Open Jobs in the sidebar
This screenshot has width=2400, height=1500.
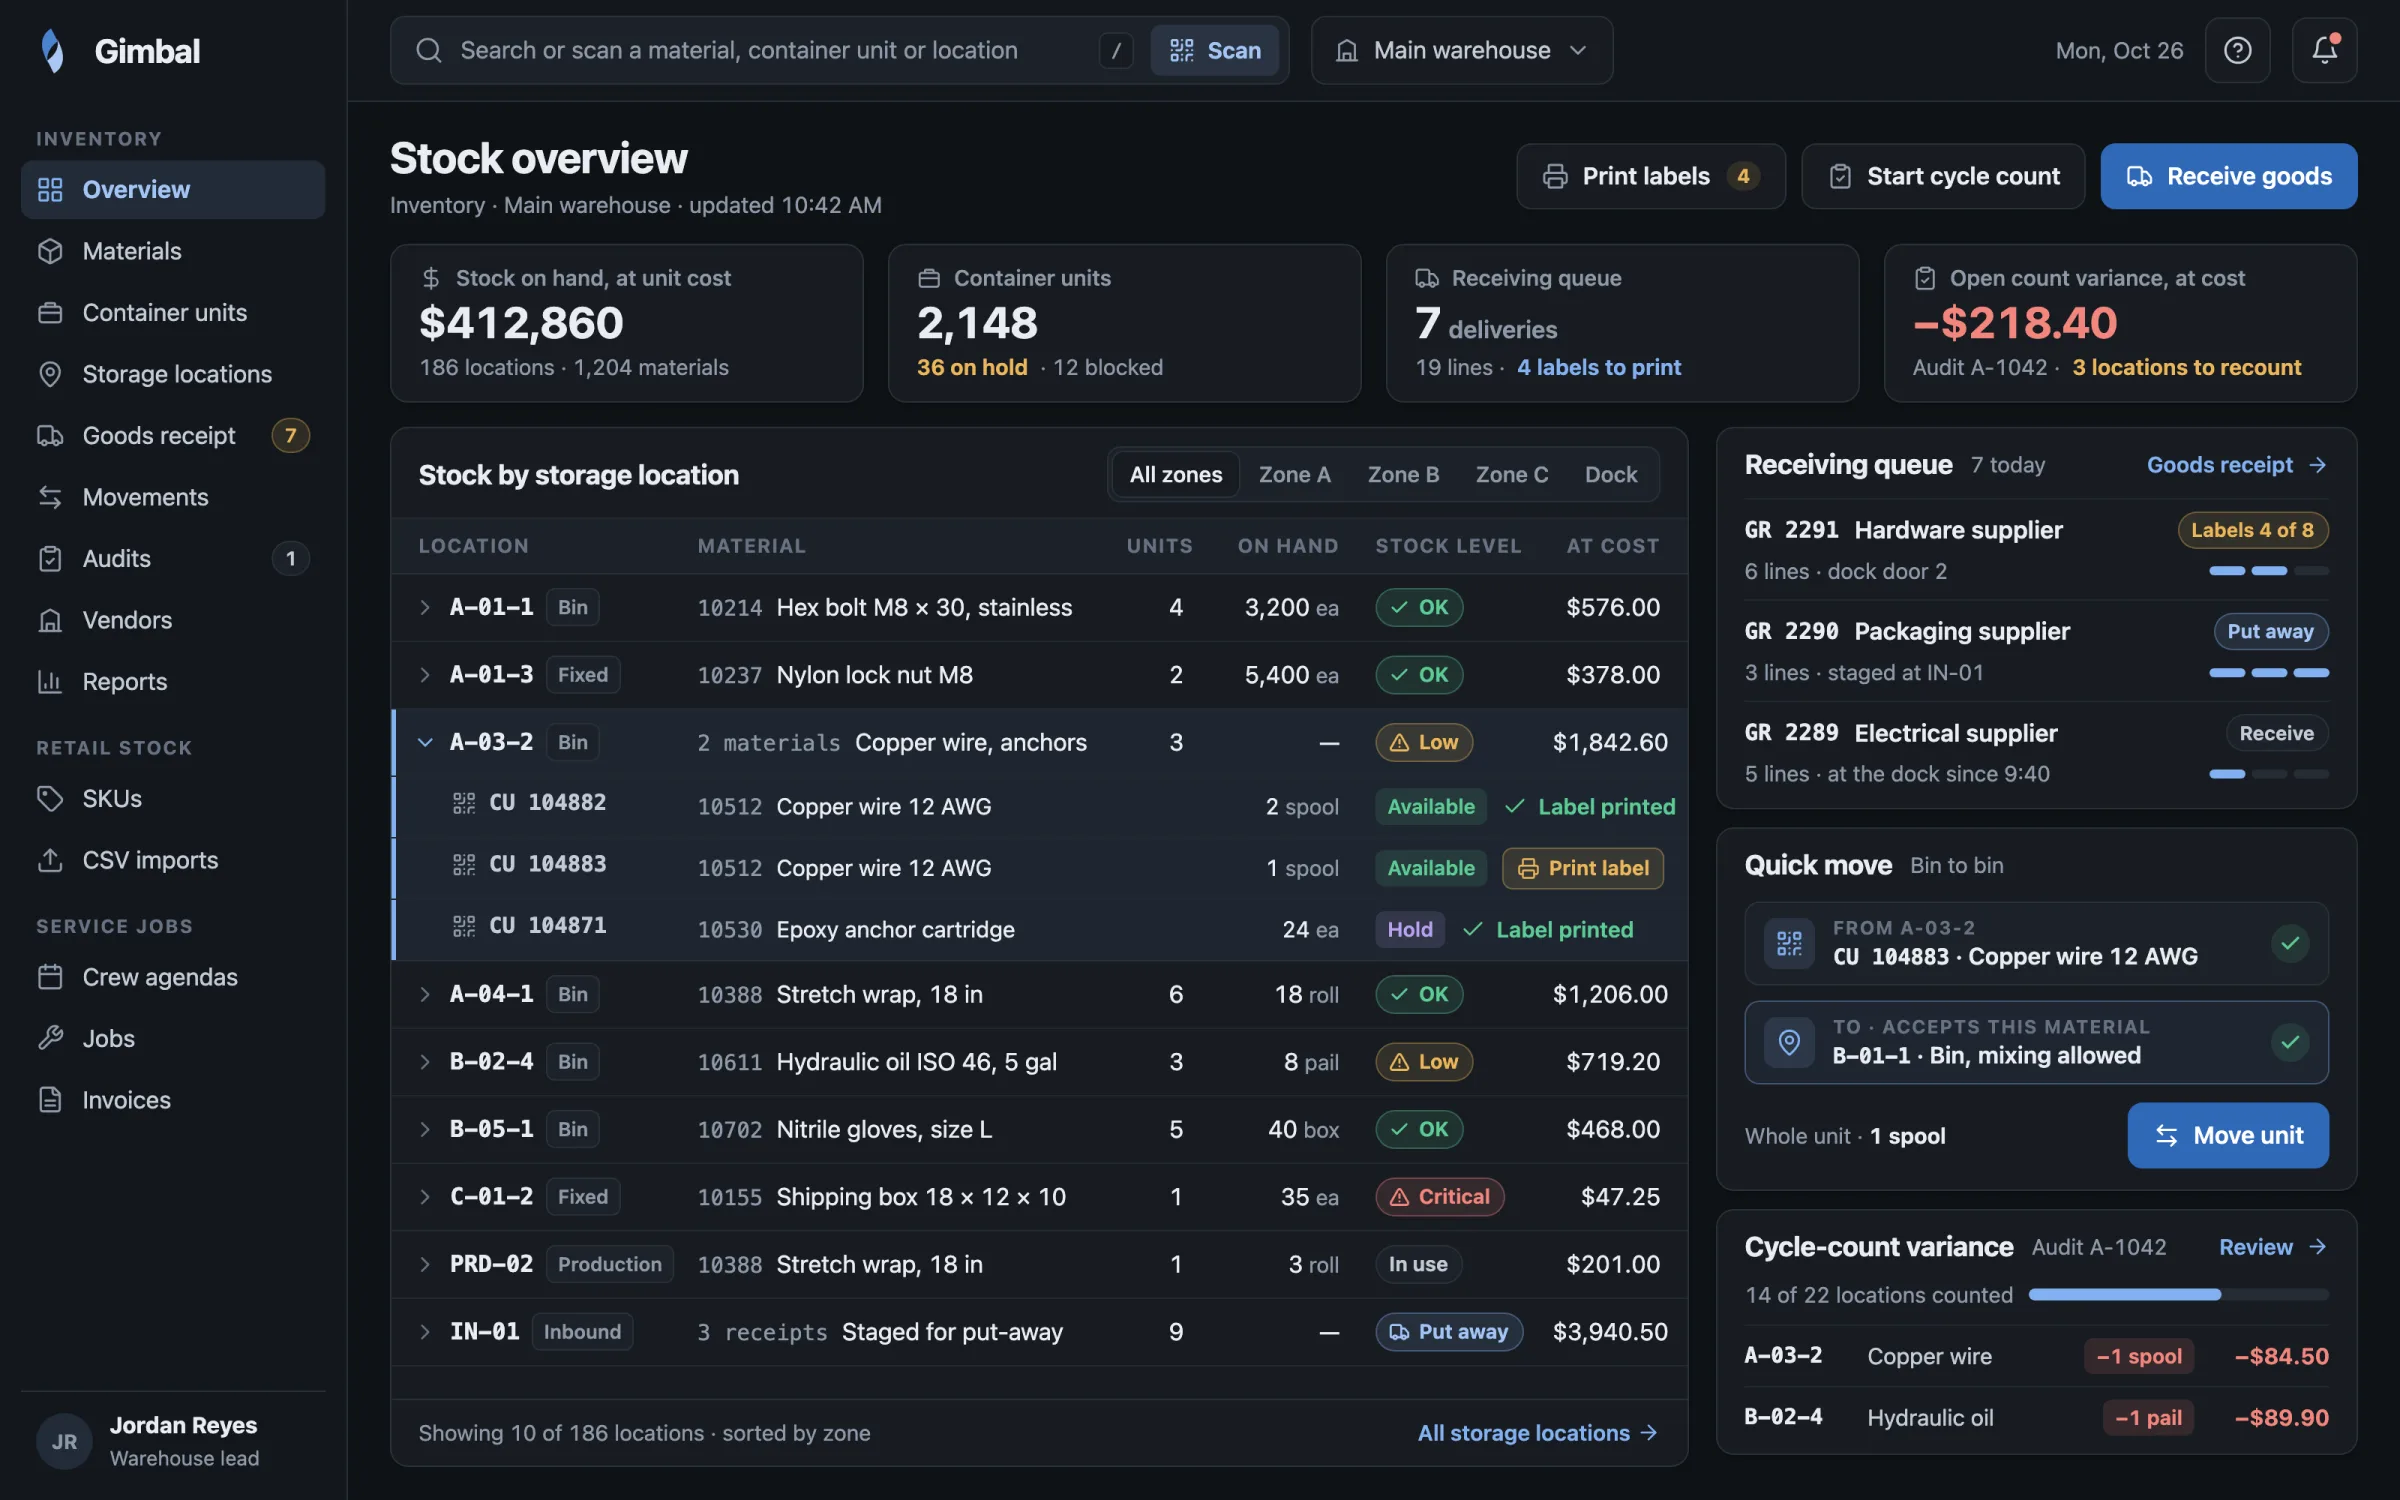click(x=173, y=1038)
